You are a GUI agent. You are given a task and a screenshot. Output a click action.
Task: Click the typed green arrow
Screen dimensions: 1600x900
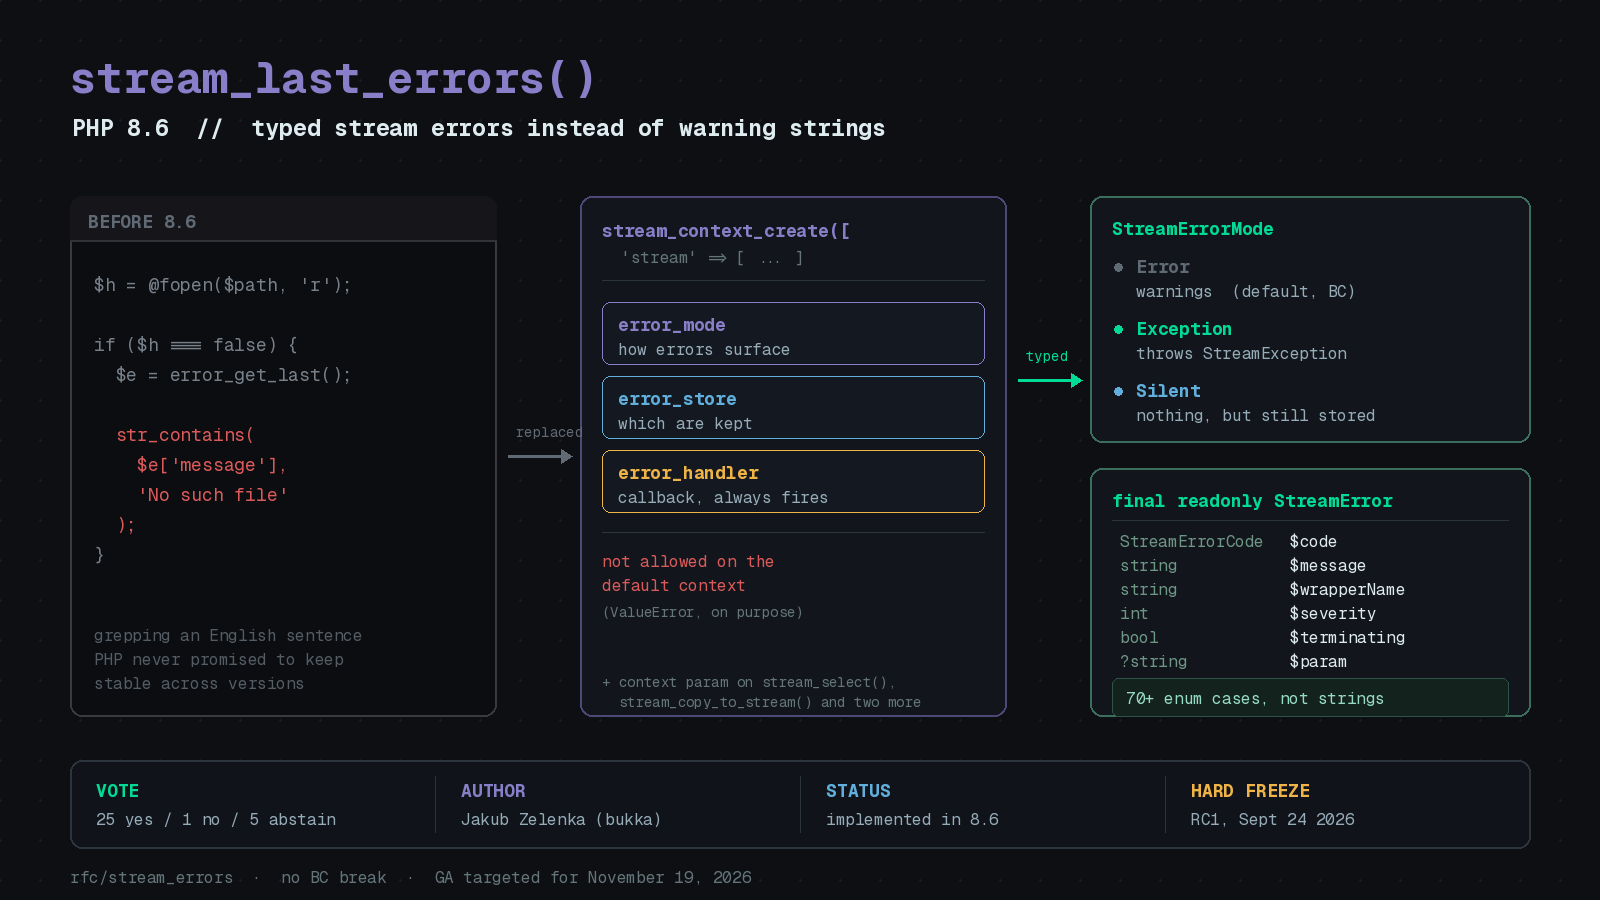tap(1050, 380)
